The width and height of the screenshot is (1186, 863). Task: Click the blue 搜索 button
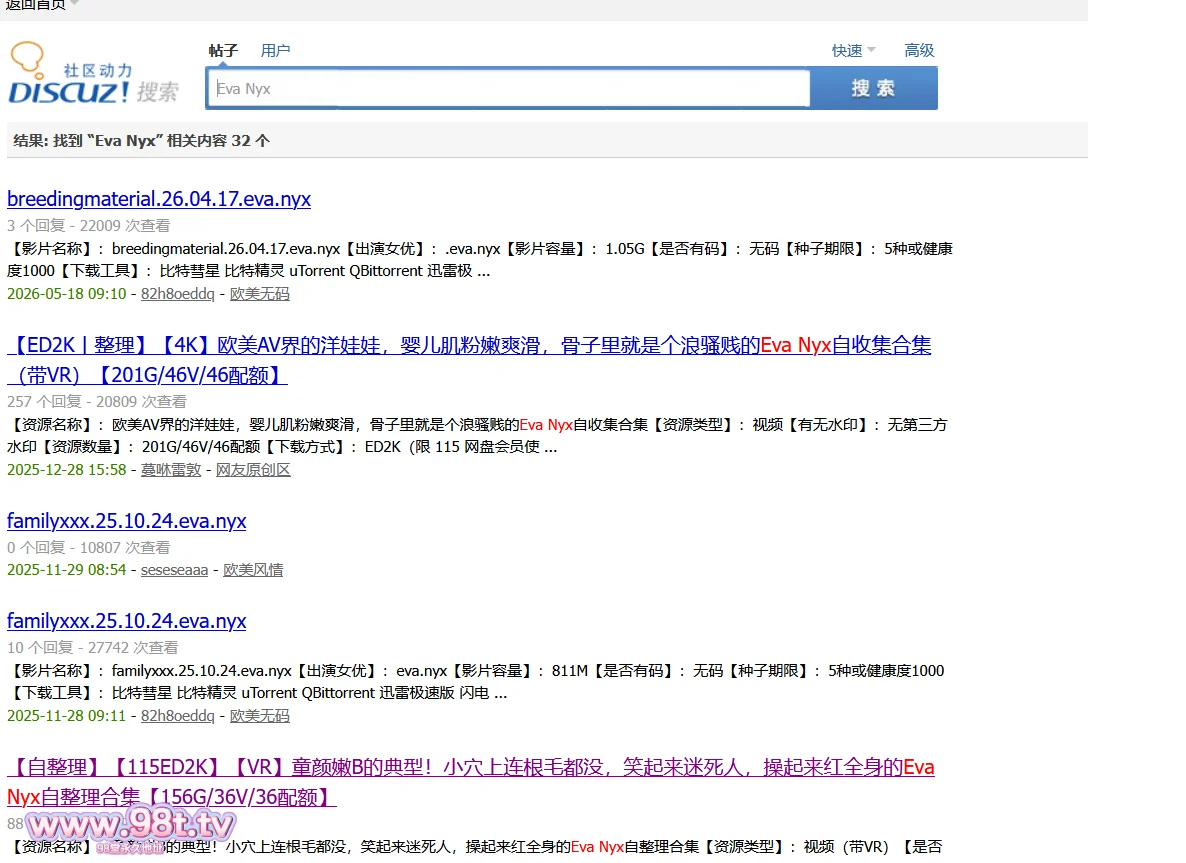874,88
